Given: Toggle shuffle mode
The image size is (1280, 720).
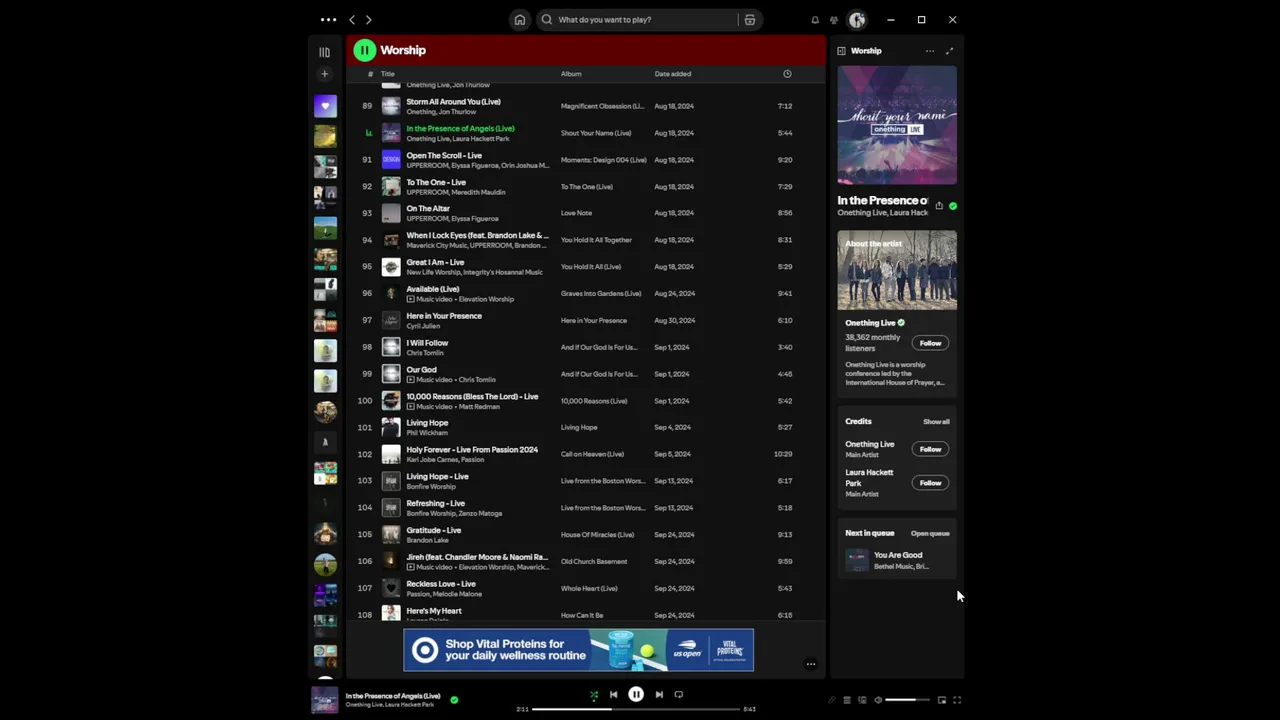Looking at the screenshot, I should [593, 695].
